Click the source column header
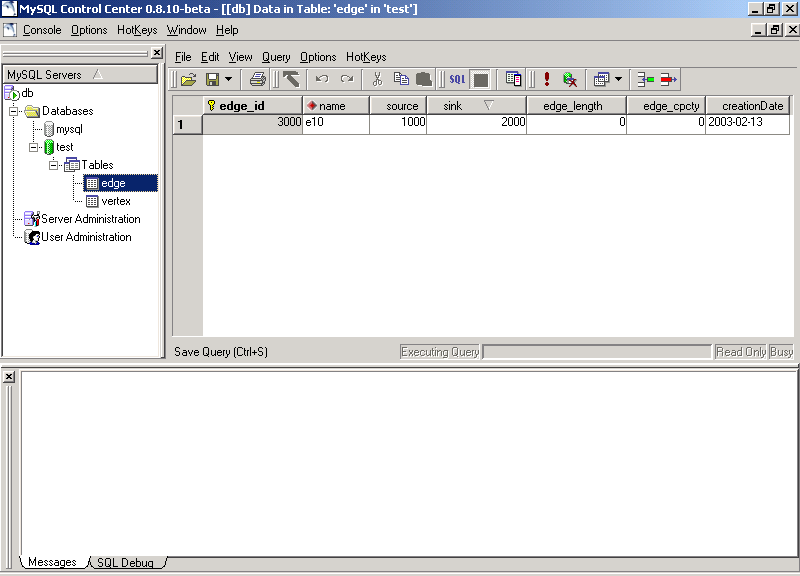 tap(398, 106)
